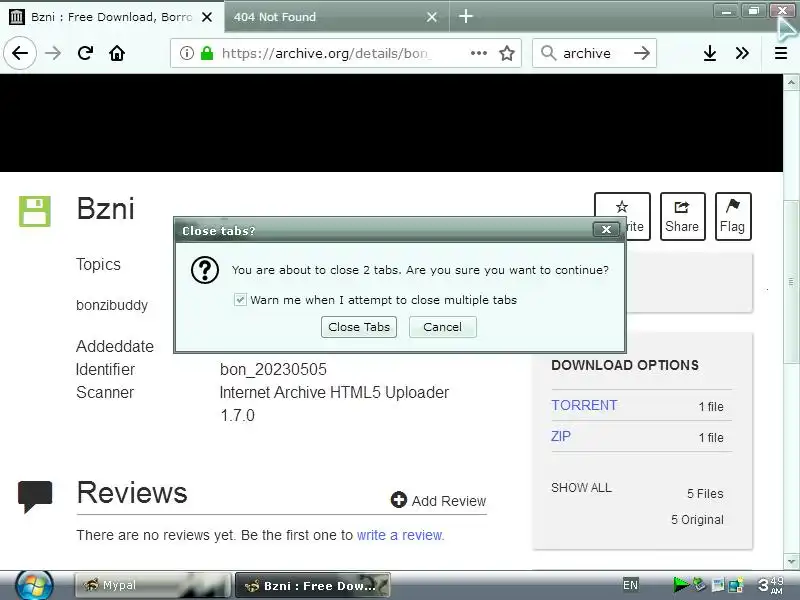Click the network tray icon
This screenshot has height=600, width=800.
tap(736, 585)
